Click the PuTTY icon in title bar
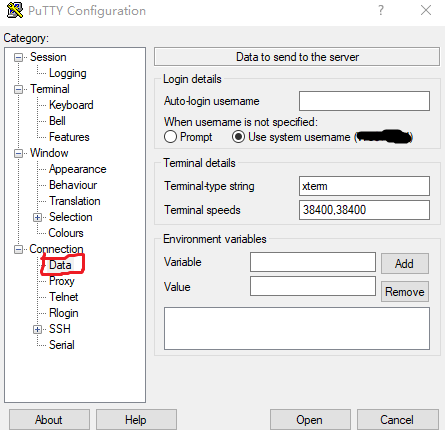Screen dimensions: 445x430 [15, 10]
